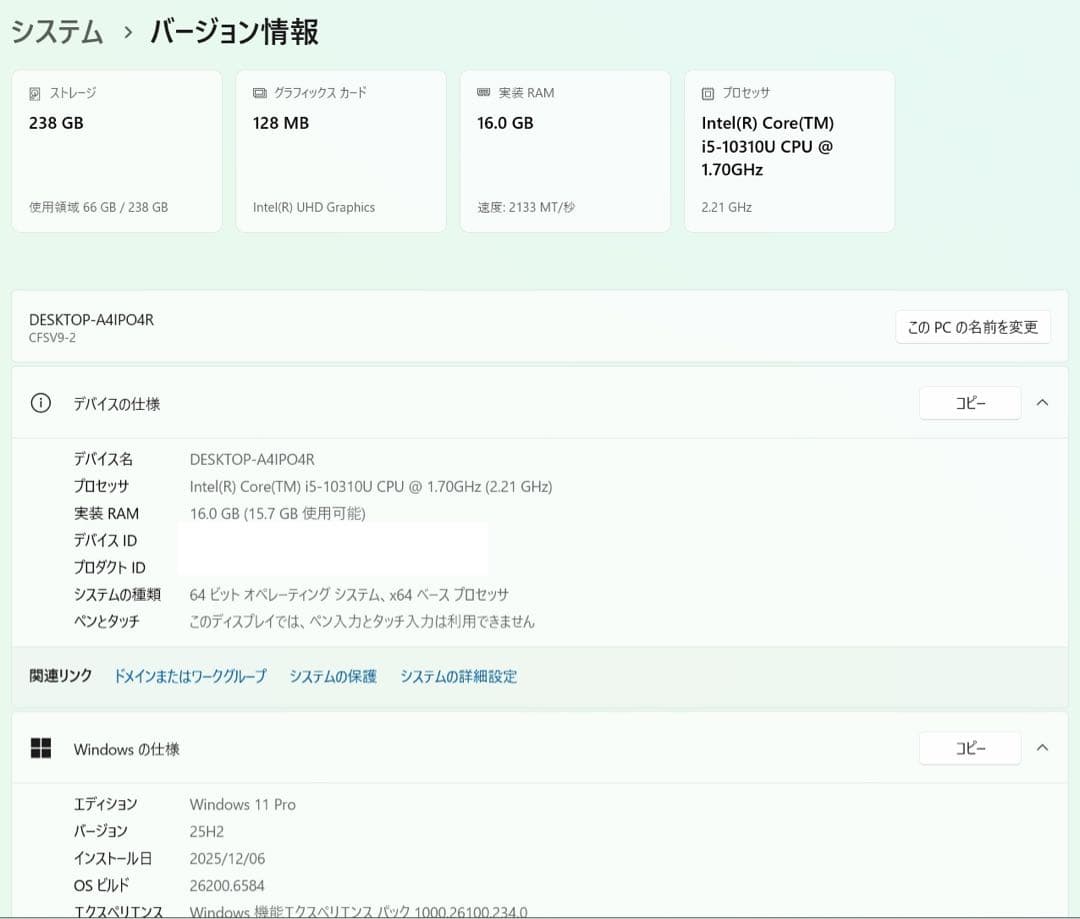Click the プロセッサ card icon
1080x919 pixels.
[707, 92]
